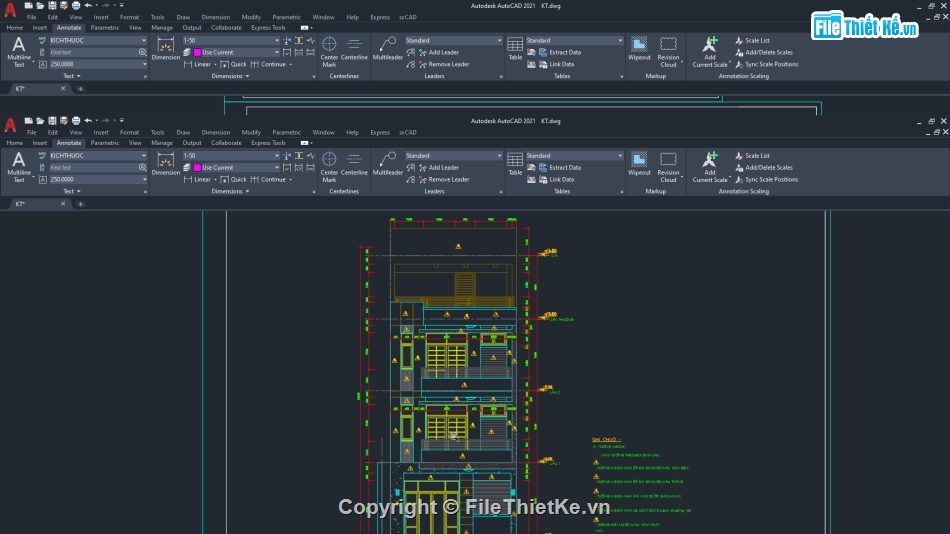Select Wipeout tool in upper ribbon
Viewport: 950px width, 534px height.
click(639, 48)
